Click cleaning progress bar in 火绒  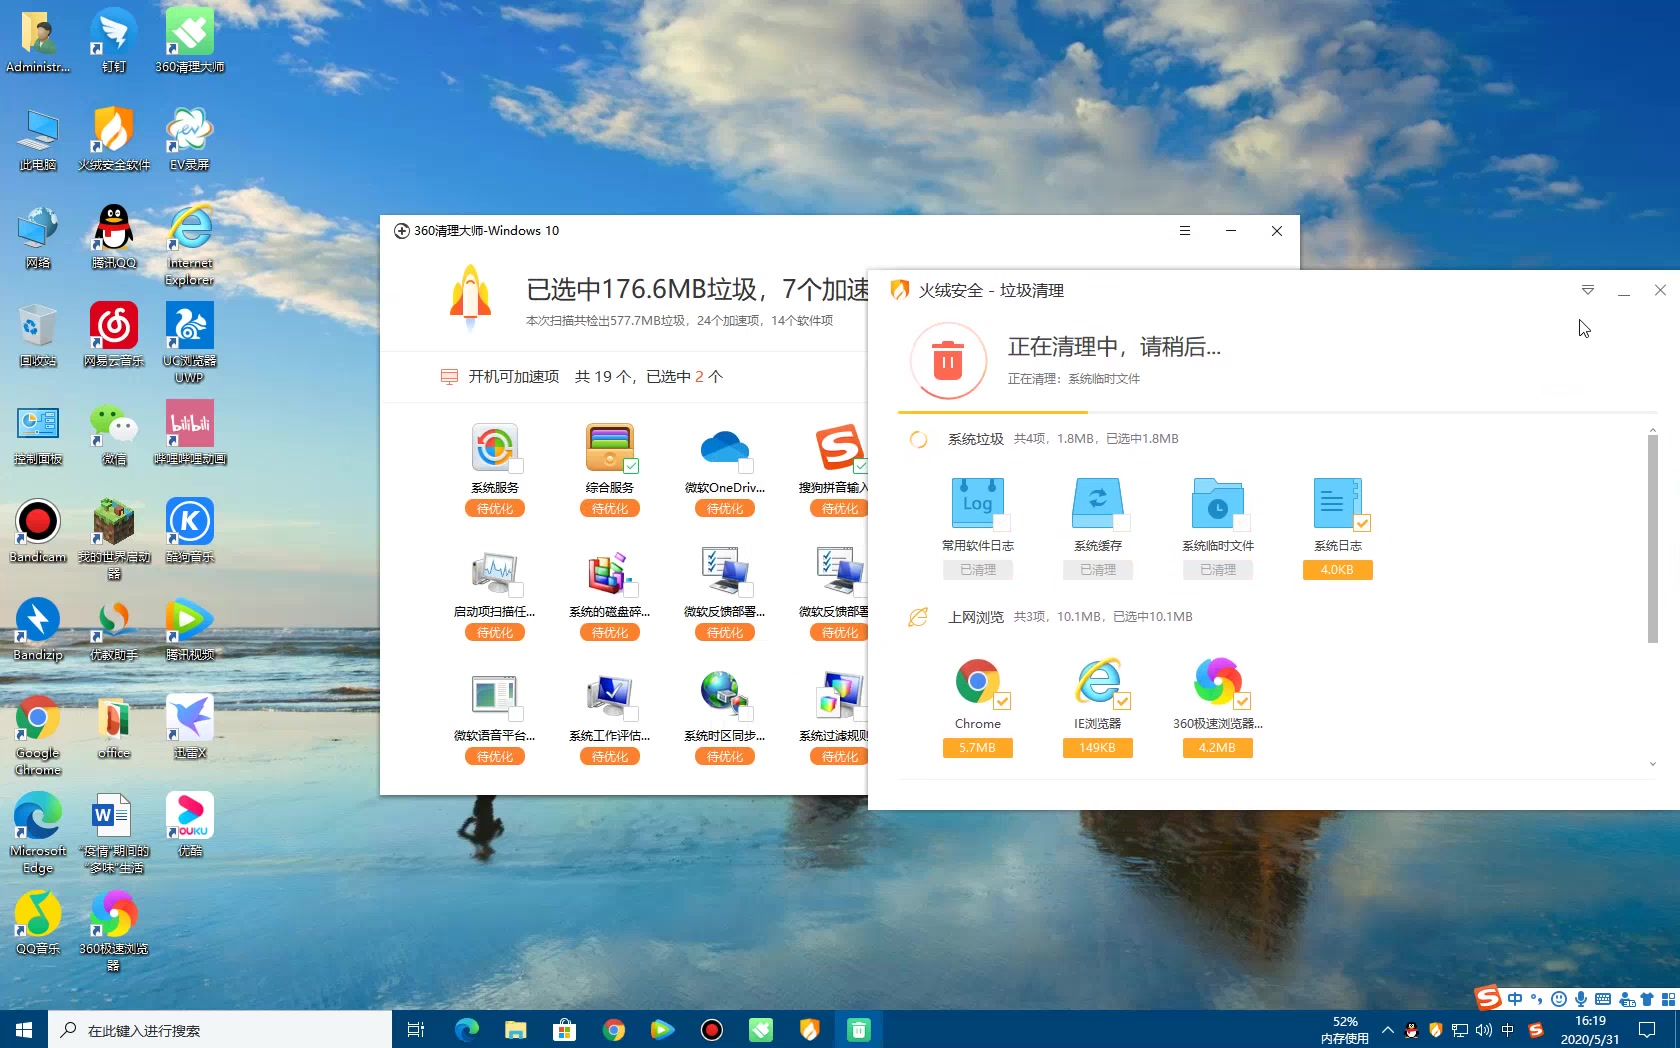tap(1278, 412)
